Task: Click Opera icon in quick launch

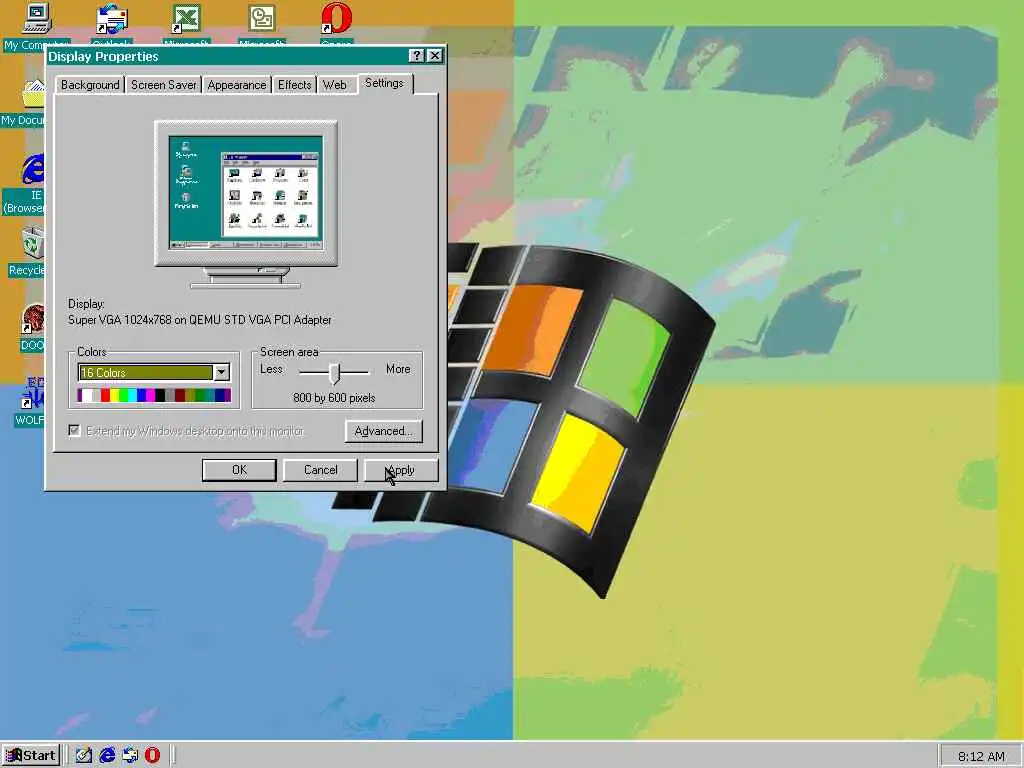Action: tap(152, 756)
